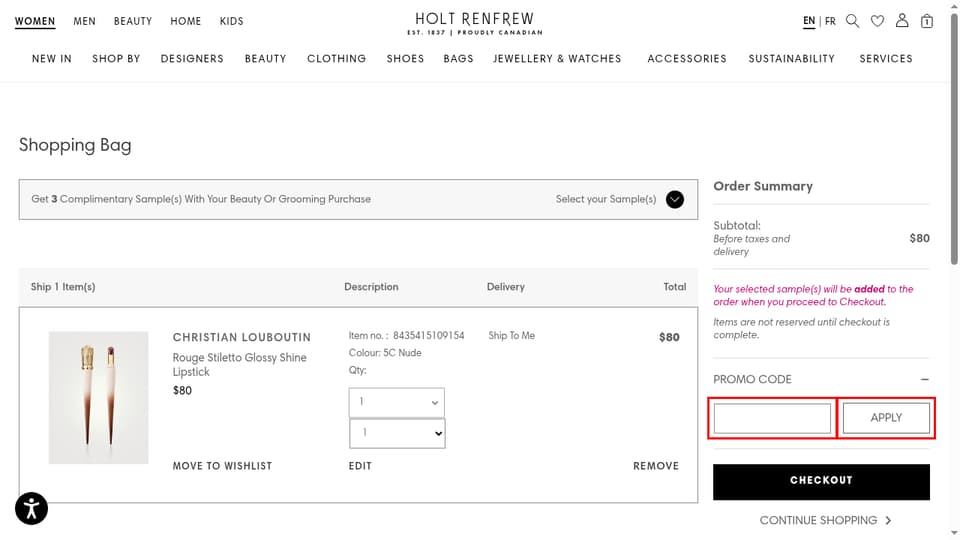Click the Checkout button
This screenshot has height=540, width=960.
click(x=821, y=482)
